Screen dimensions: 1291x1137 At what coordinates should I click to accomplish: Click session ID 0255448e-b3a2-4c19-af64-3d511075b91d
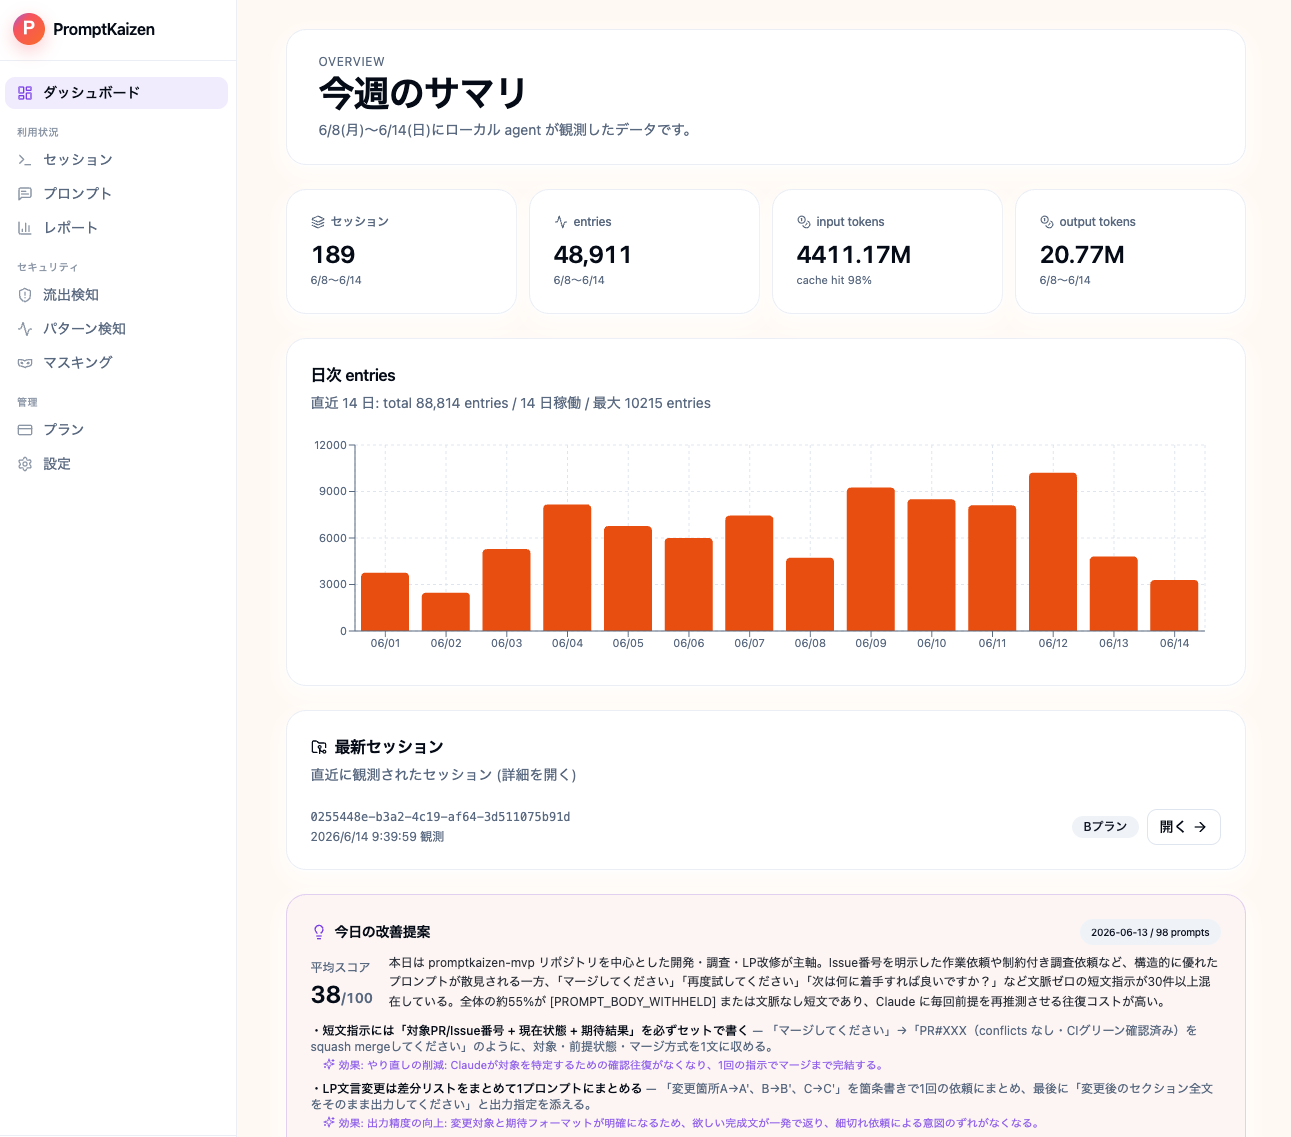coord(440,817)
